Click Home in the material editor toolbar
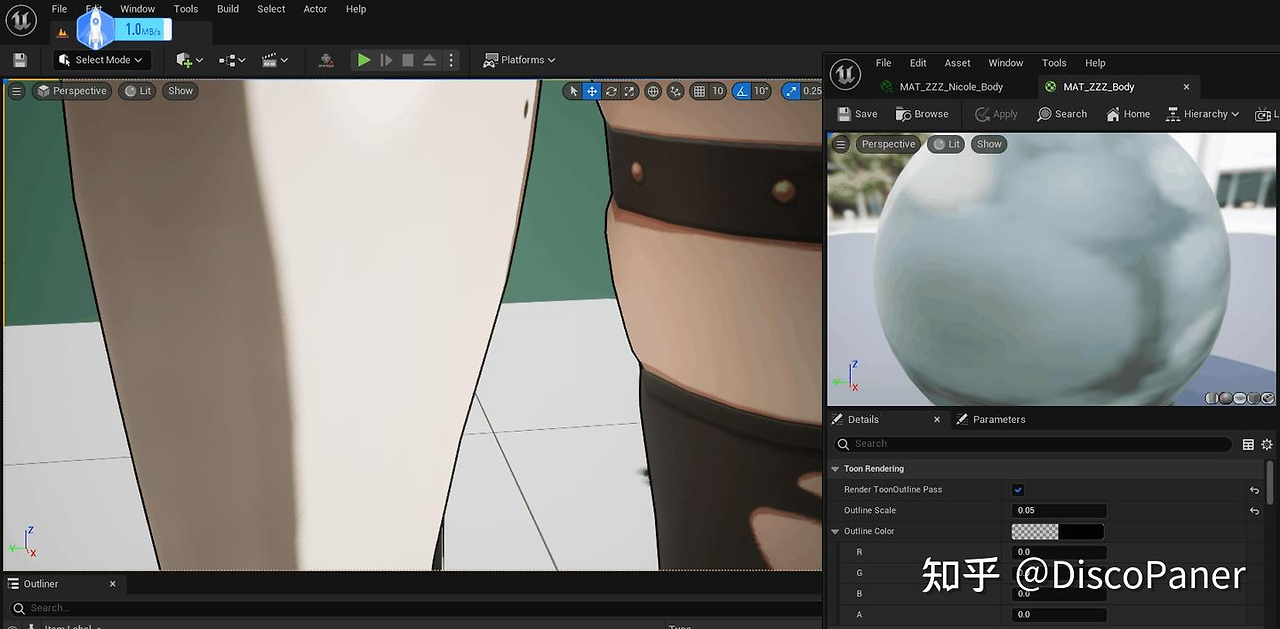Viewport: 1280px width, 629px height. (1128, 114)
